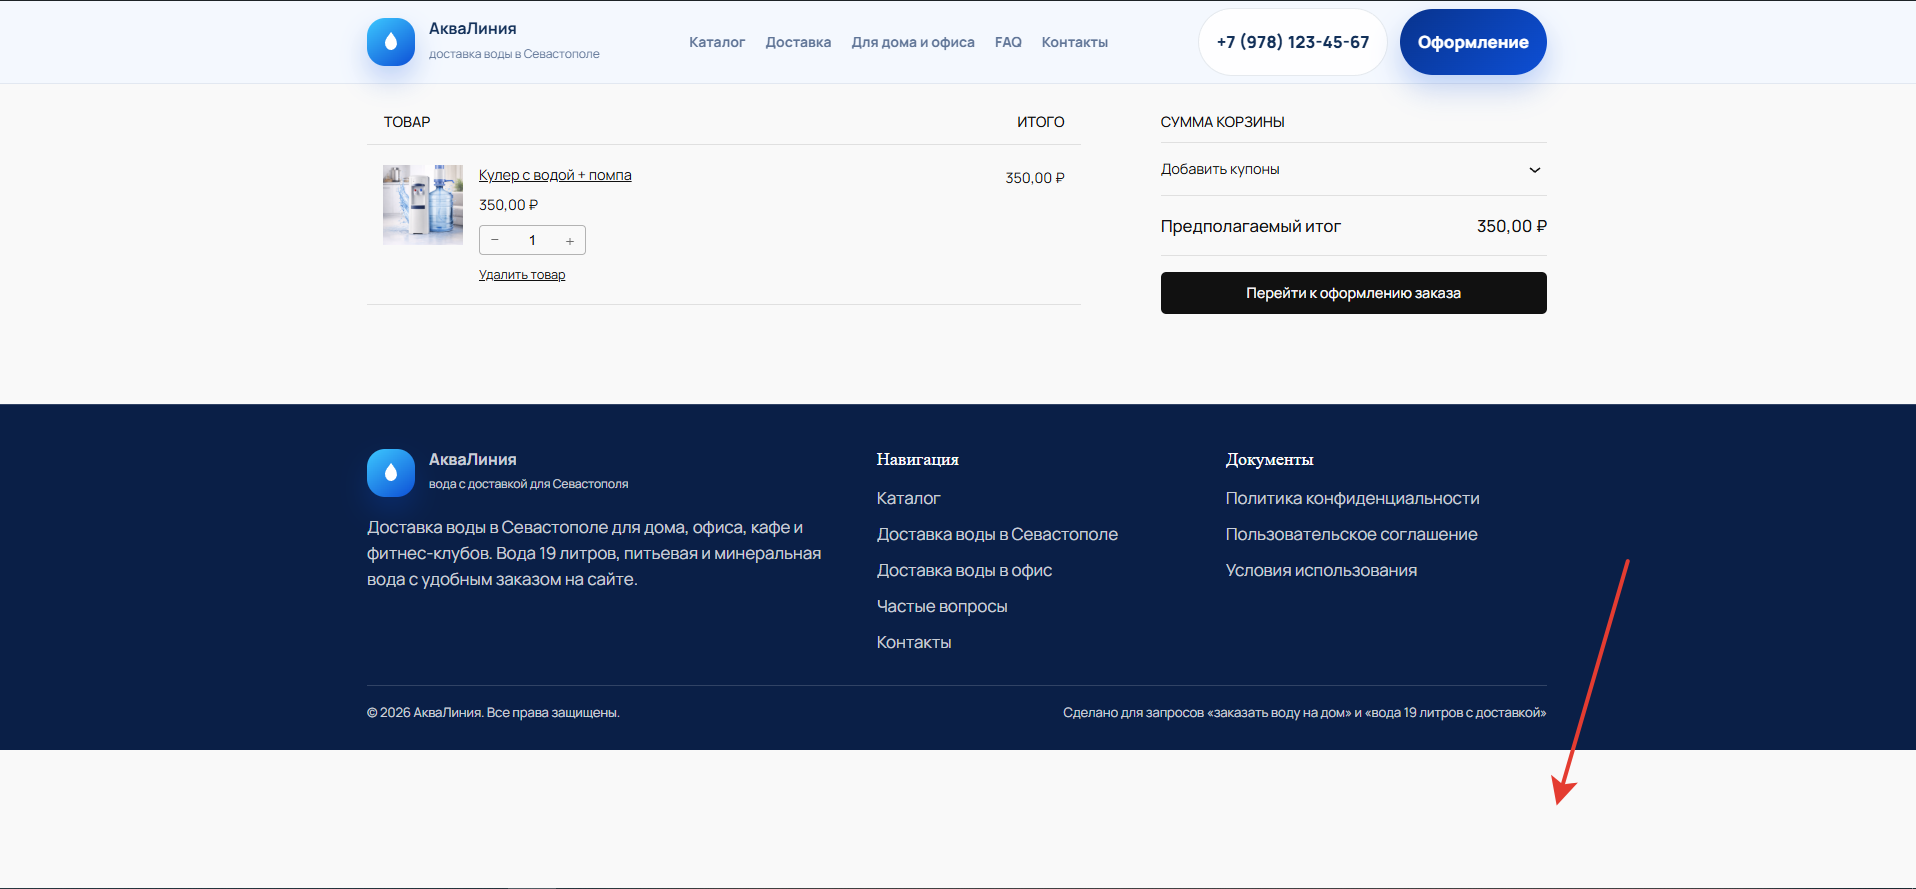Open the FAQ header link
1916x889 pixels.
[x=1008, y=42]
